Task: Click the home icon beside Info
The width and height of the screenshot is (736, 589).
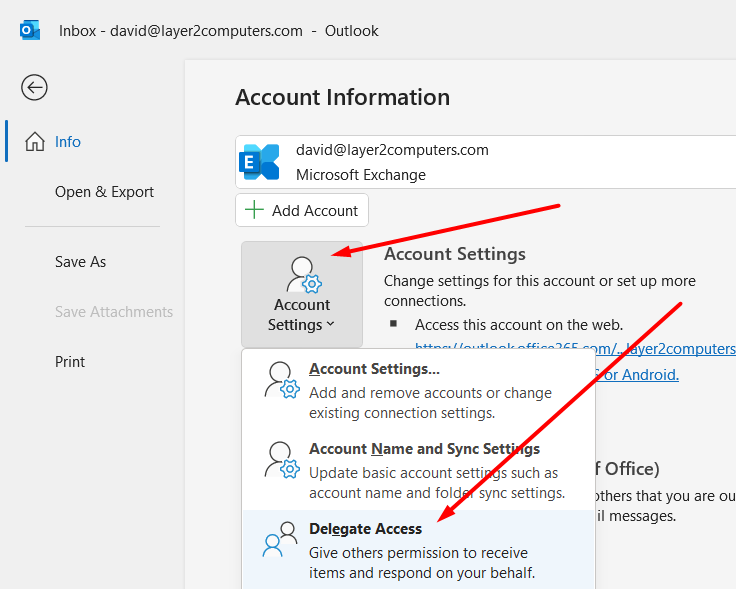Action: tap(35, 141)
